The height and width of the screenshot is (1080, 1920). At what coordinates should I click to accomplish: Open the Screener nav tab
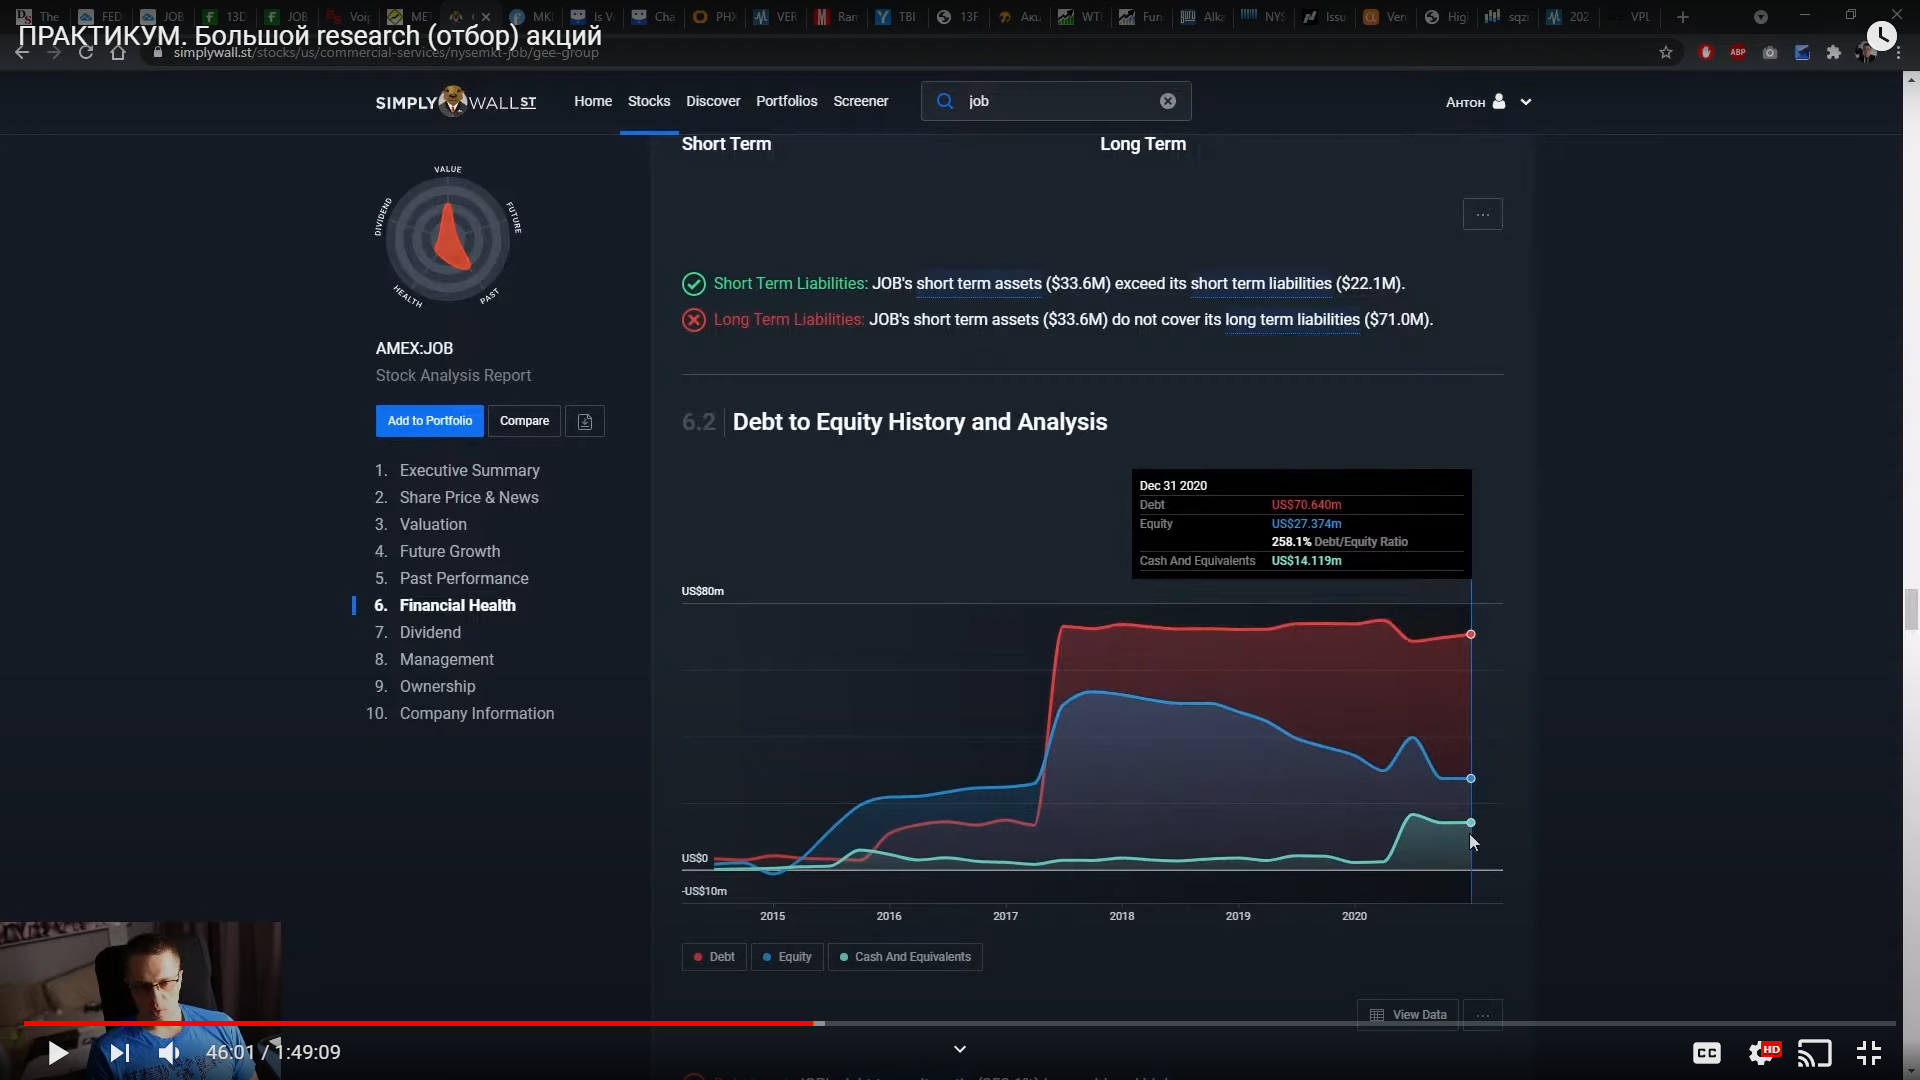click(860, 101)
